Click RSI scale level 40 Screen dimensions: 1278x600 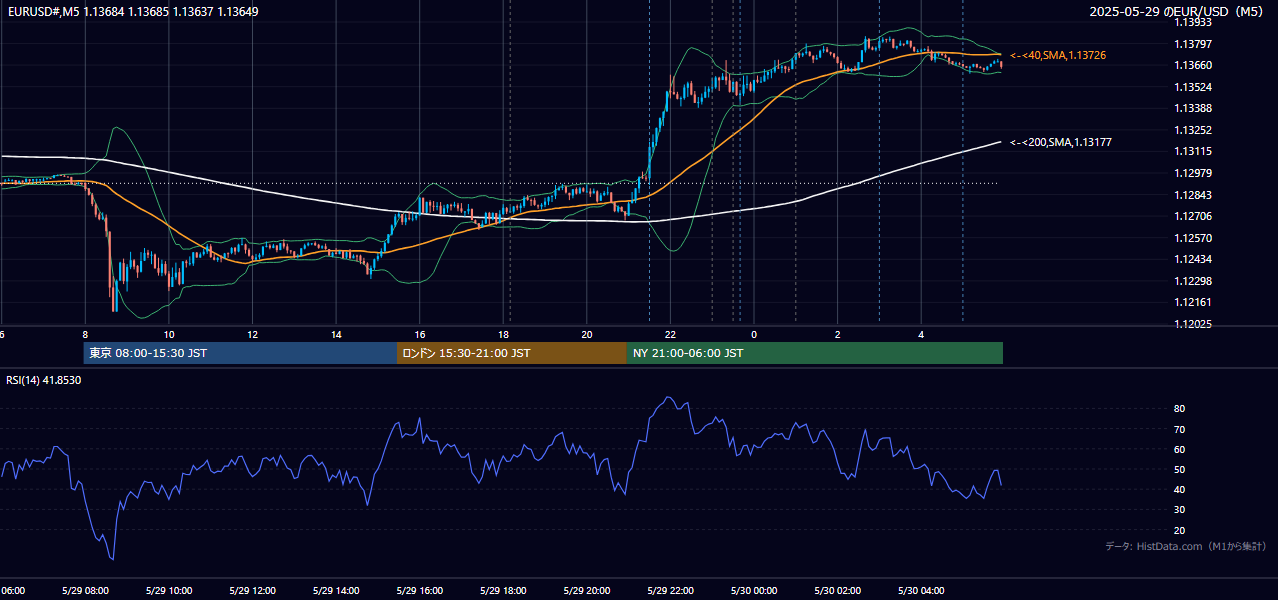[x=1179, y=490]
